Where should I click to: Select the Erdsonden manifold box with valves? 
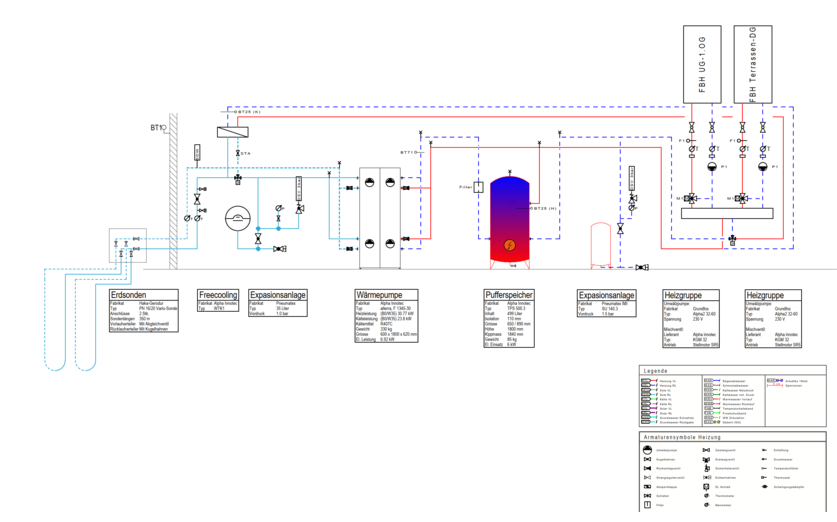point(128,246)
